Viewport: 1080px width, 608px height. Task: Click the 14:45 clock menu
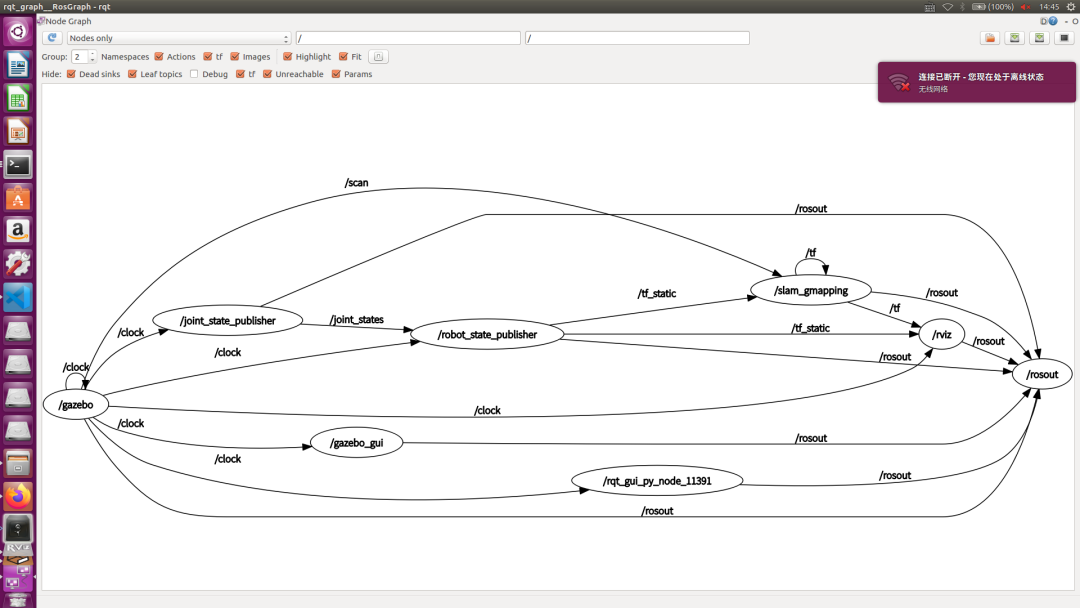(1049, 7)
